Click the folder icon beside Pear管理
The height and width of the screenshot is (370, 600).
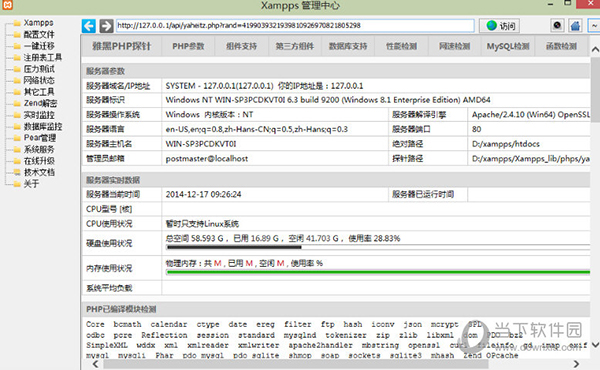(17, 138)
